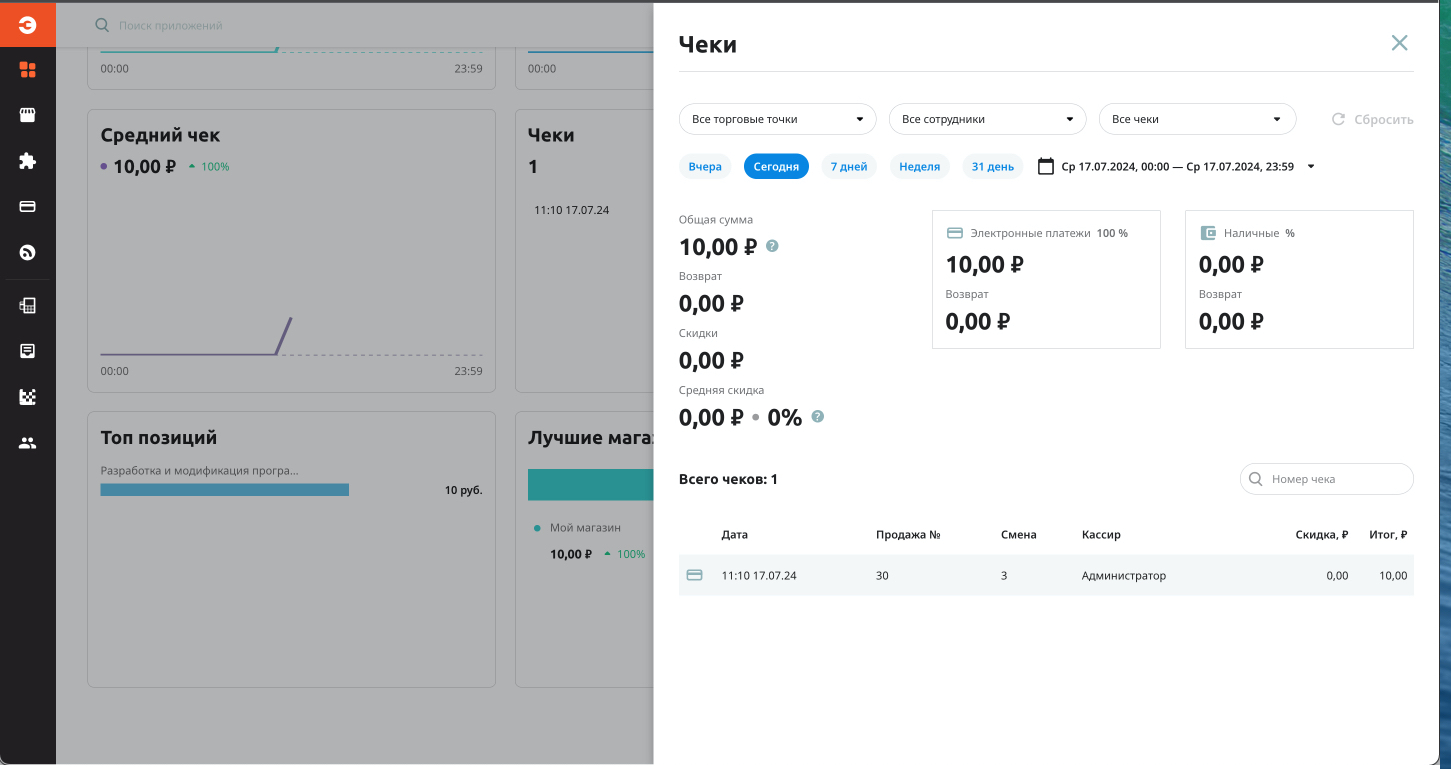
Task: Select the 31 день period filter
Action: [x=993, y=167]
